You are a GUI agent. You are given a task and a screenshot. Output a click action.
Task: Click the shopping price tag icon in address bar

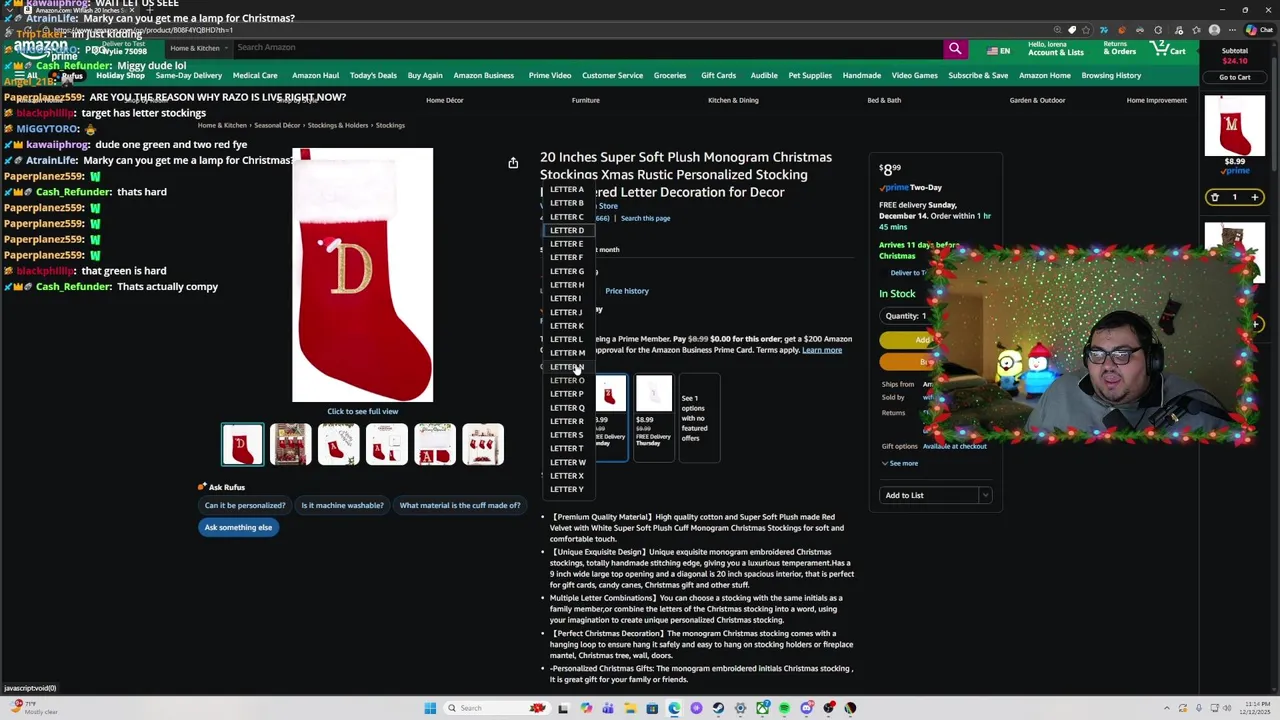[x=1072, y=30]
